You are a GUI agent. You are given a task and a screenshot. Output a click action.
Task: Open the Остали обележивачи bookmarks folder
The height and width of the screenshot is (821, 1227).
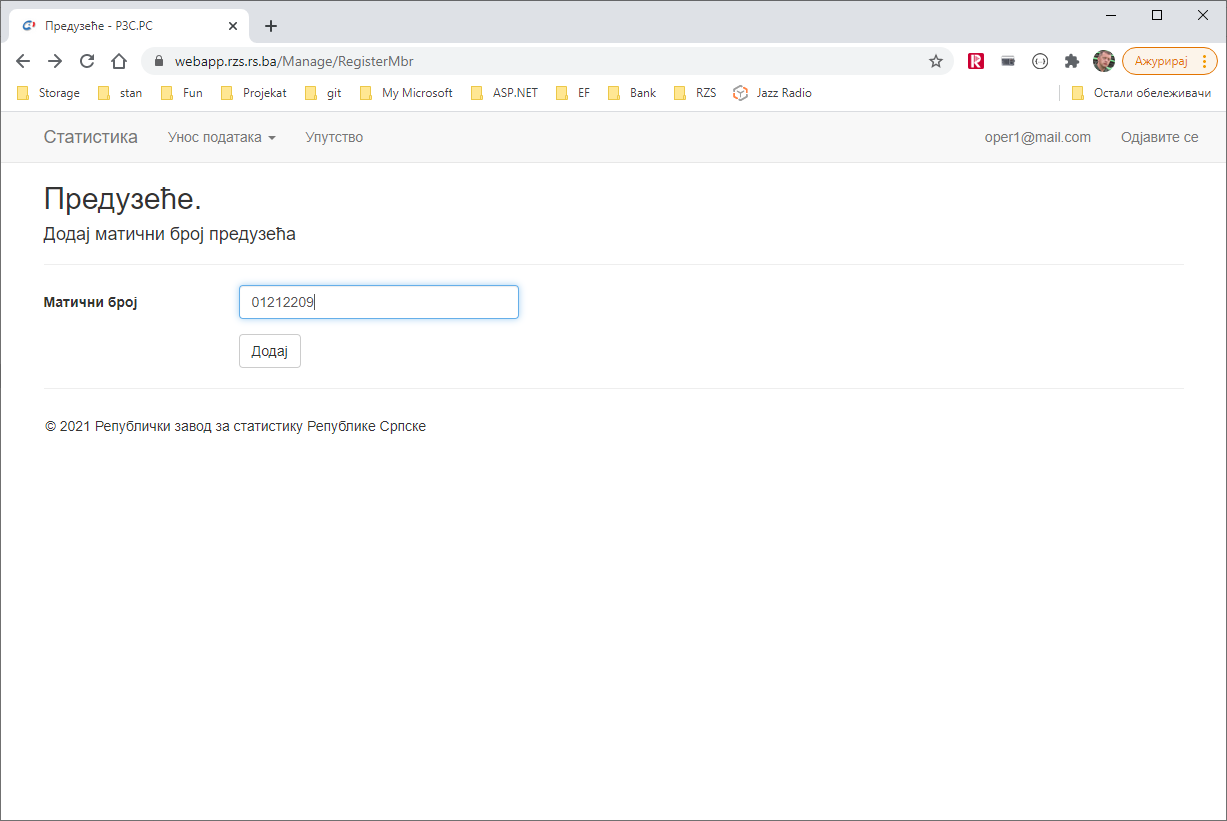pos(1141,93)
